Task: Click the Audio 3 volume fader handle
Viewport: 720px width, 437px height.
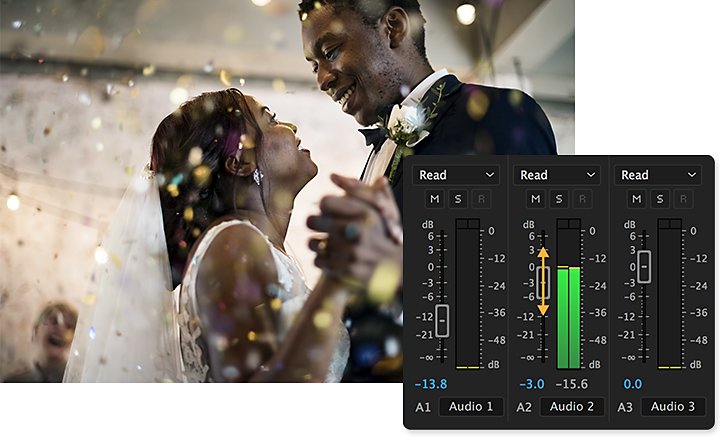Action: point(644,267)
